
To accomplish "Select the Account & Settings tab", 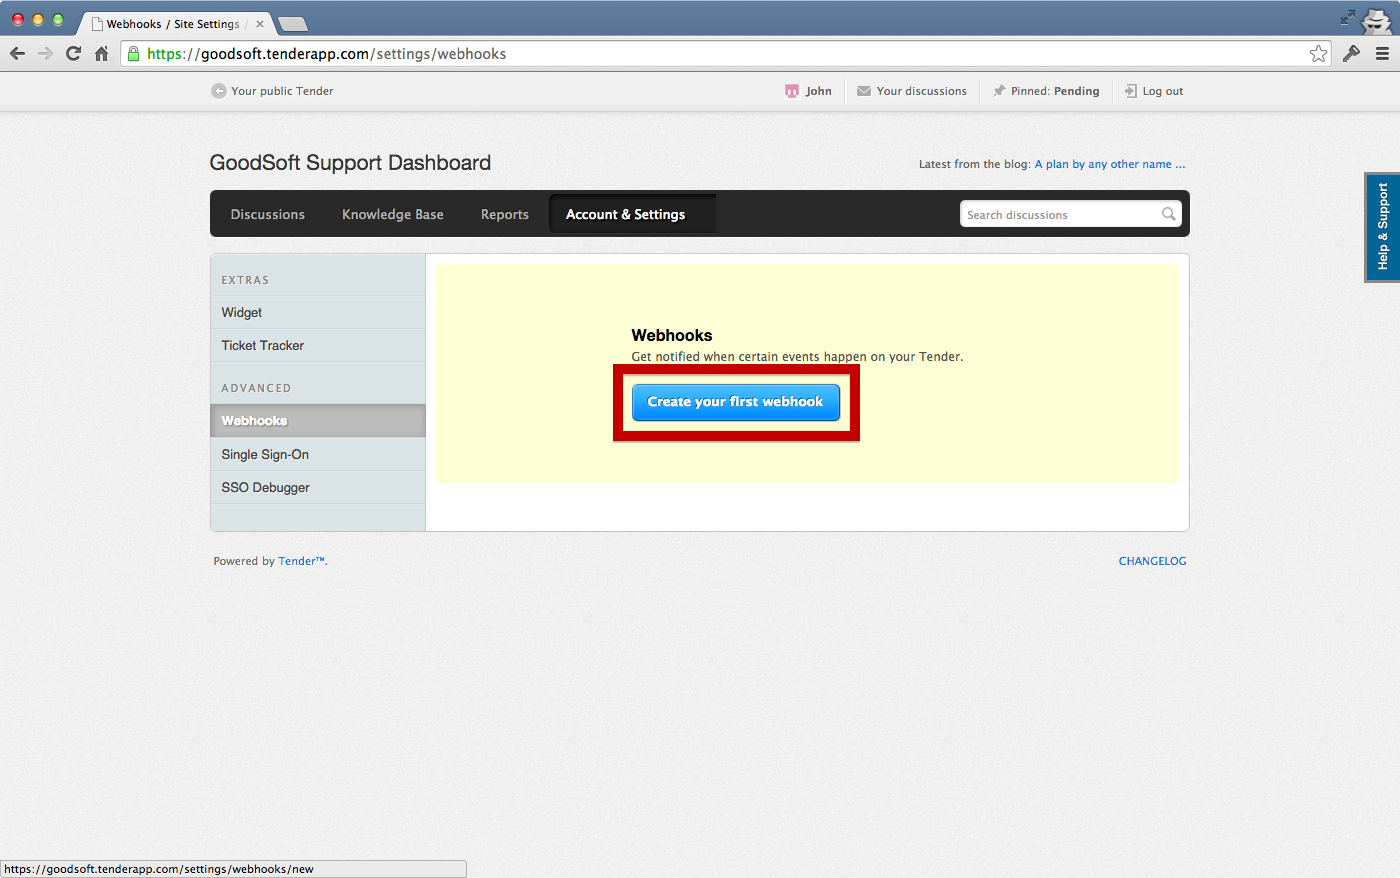I will click(632, 214).
